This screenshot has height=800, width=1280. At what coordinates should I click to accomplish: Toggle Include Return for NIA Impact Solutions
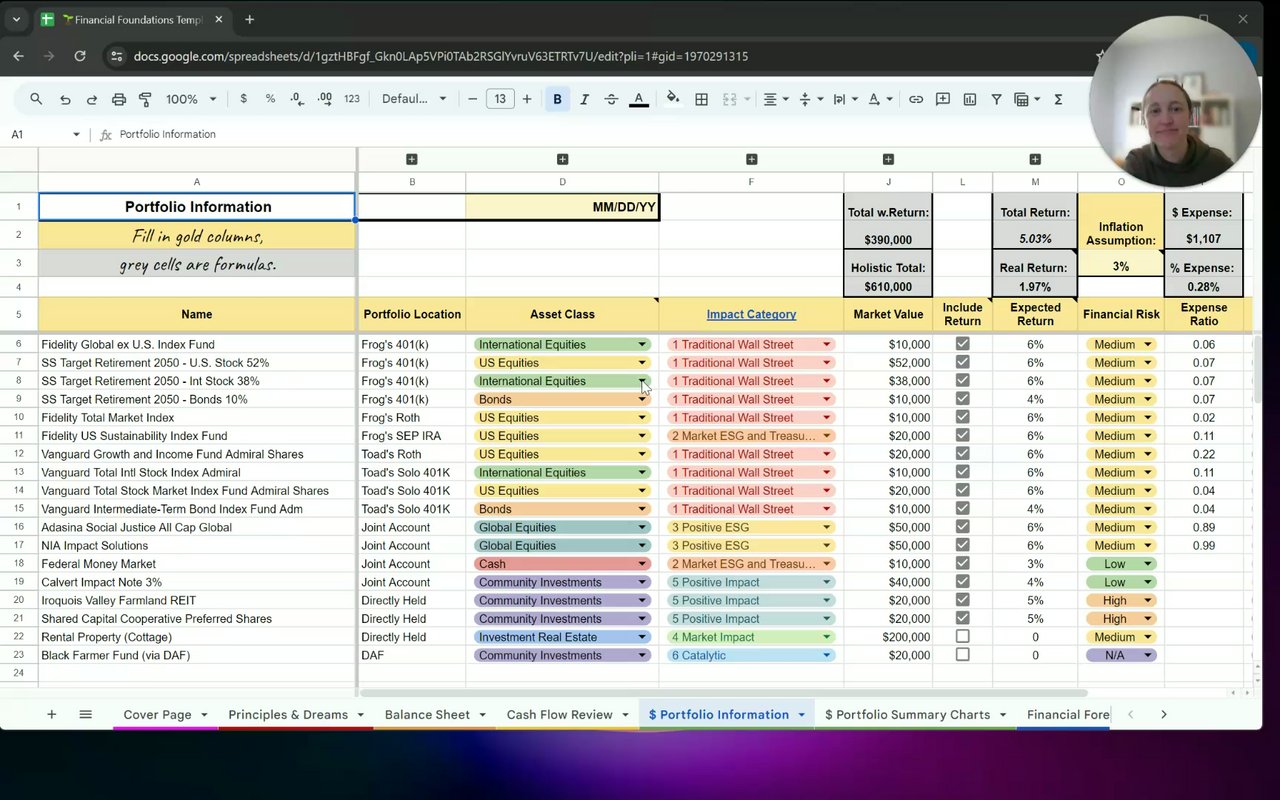click(x=962, y=545)
